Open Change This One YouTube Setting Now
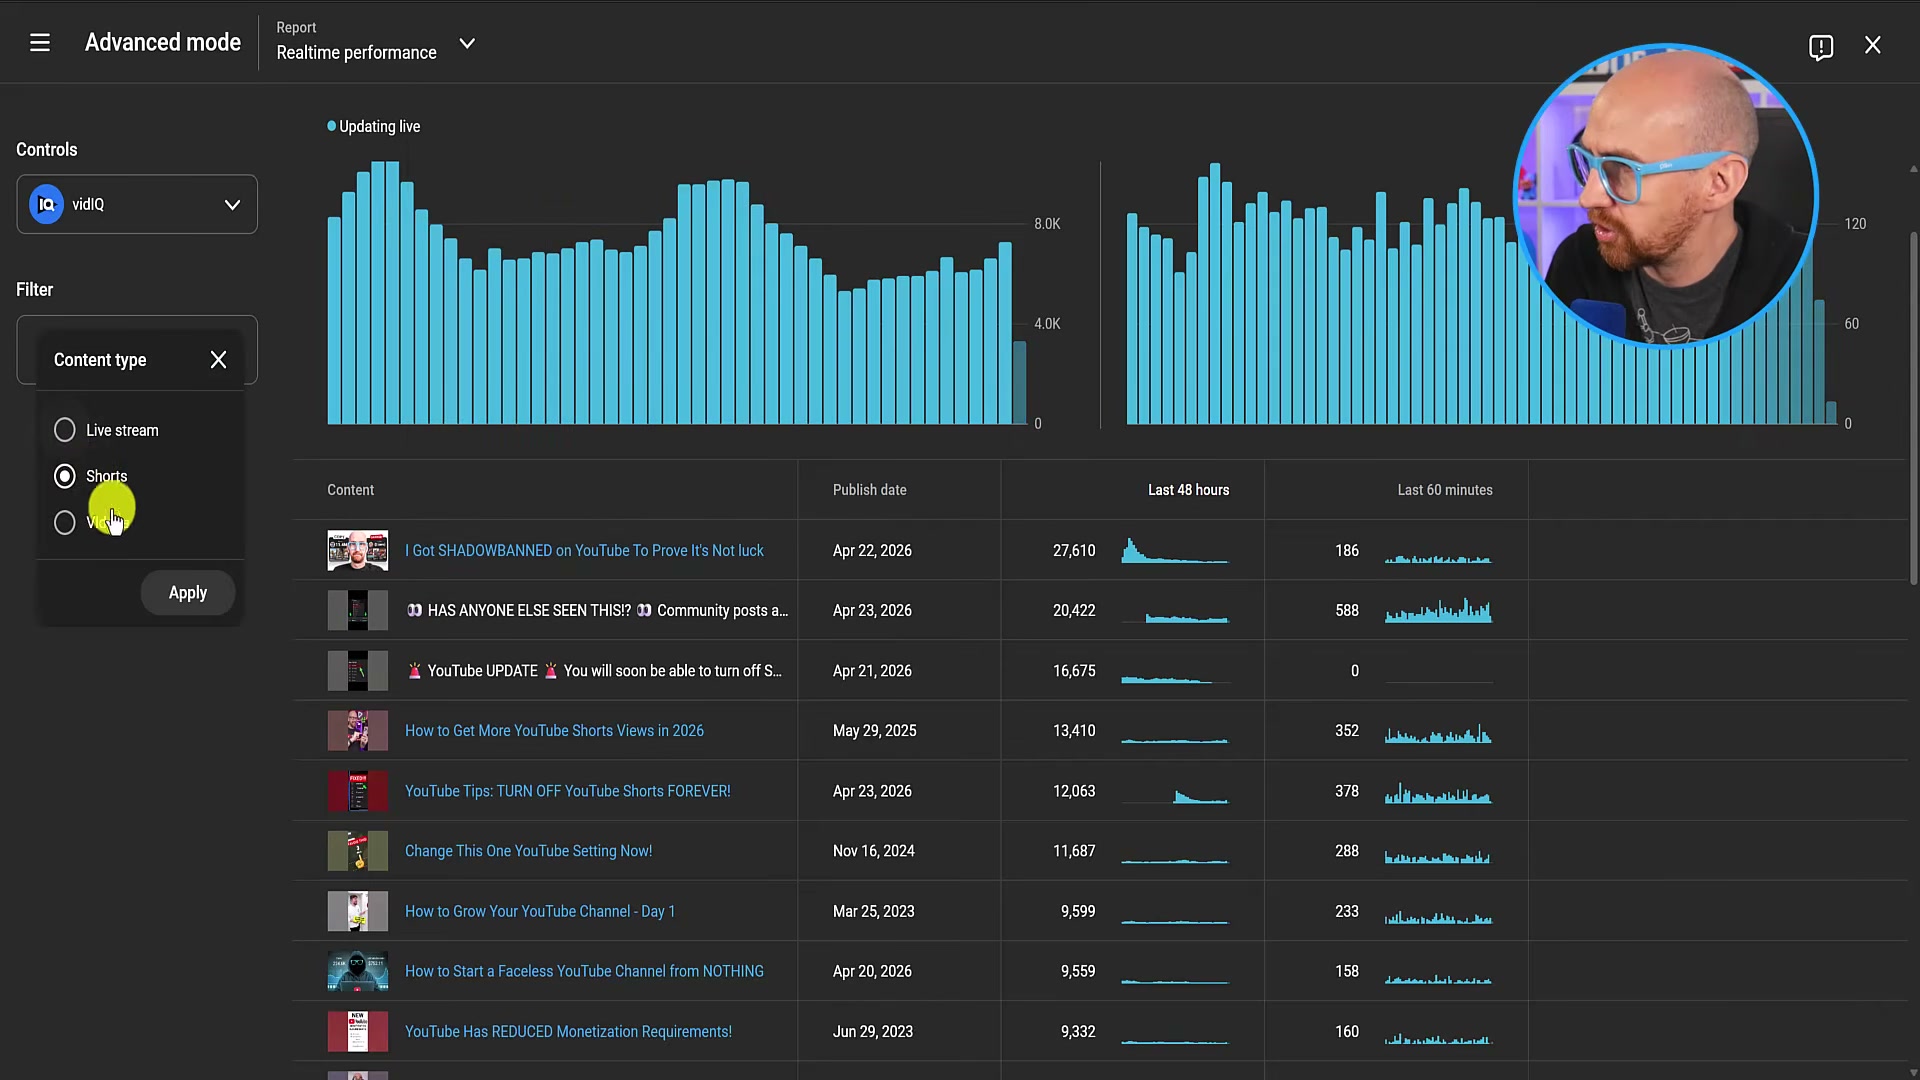The height and width of the screenshot is (1080, 1920). [528, 851]
